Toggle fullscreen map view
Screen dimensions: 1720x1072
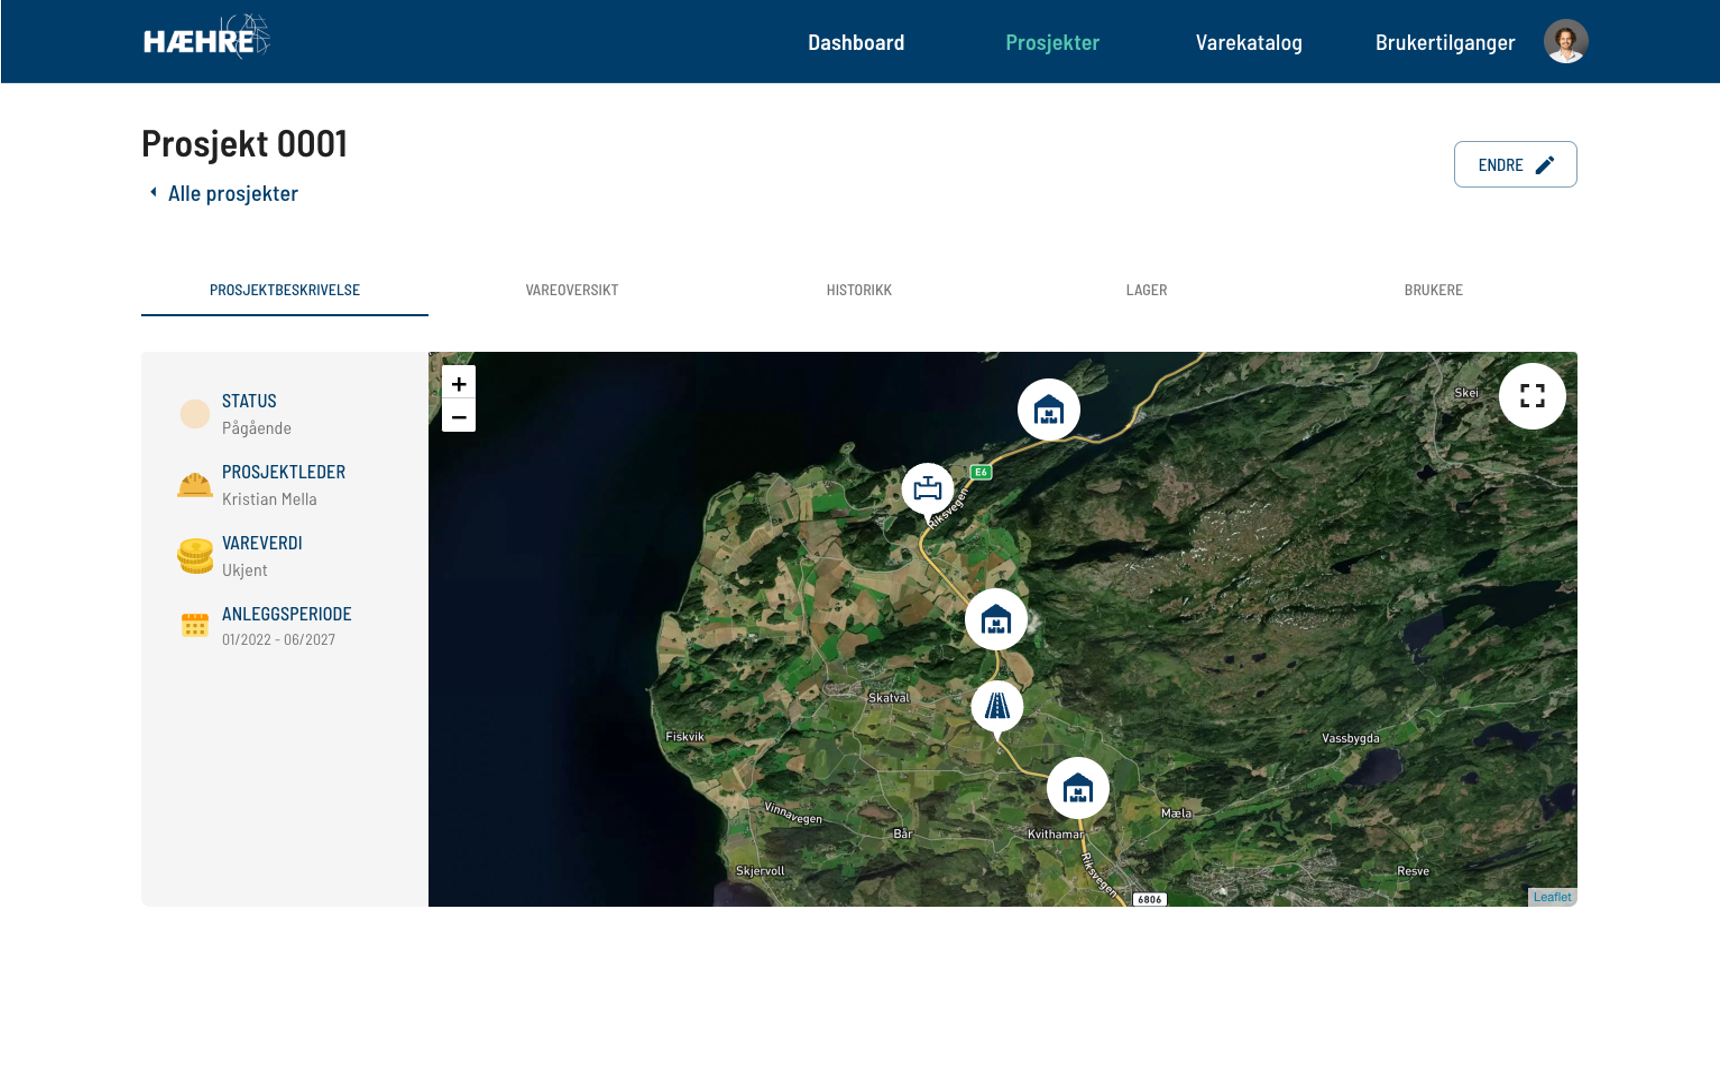pos(1532,396)
